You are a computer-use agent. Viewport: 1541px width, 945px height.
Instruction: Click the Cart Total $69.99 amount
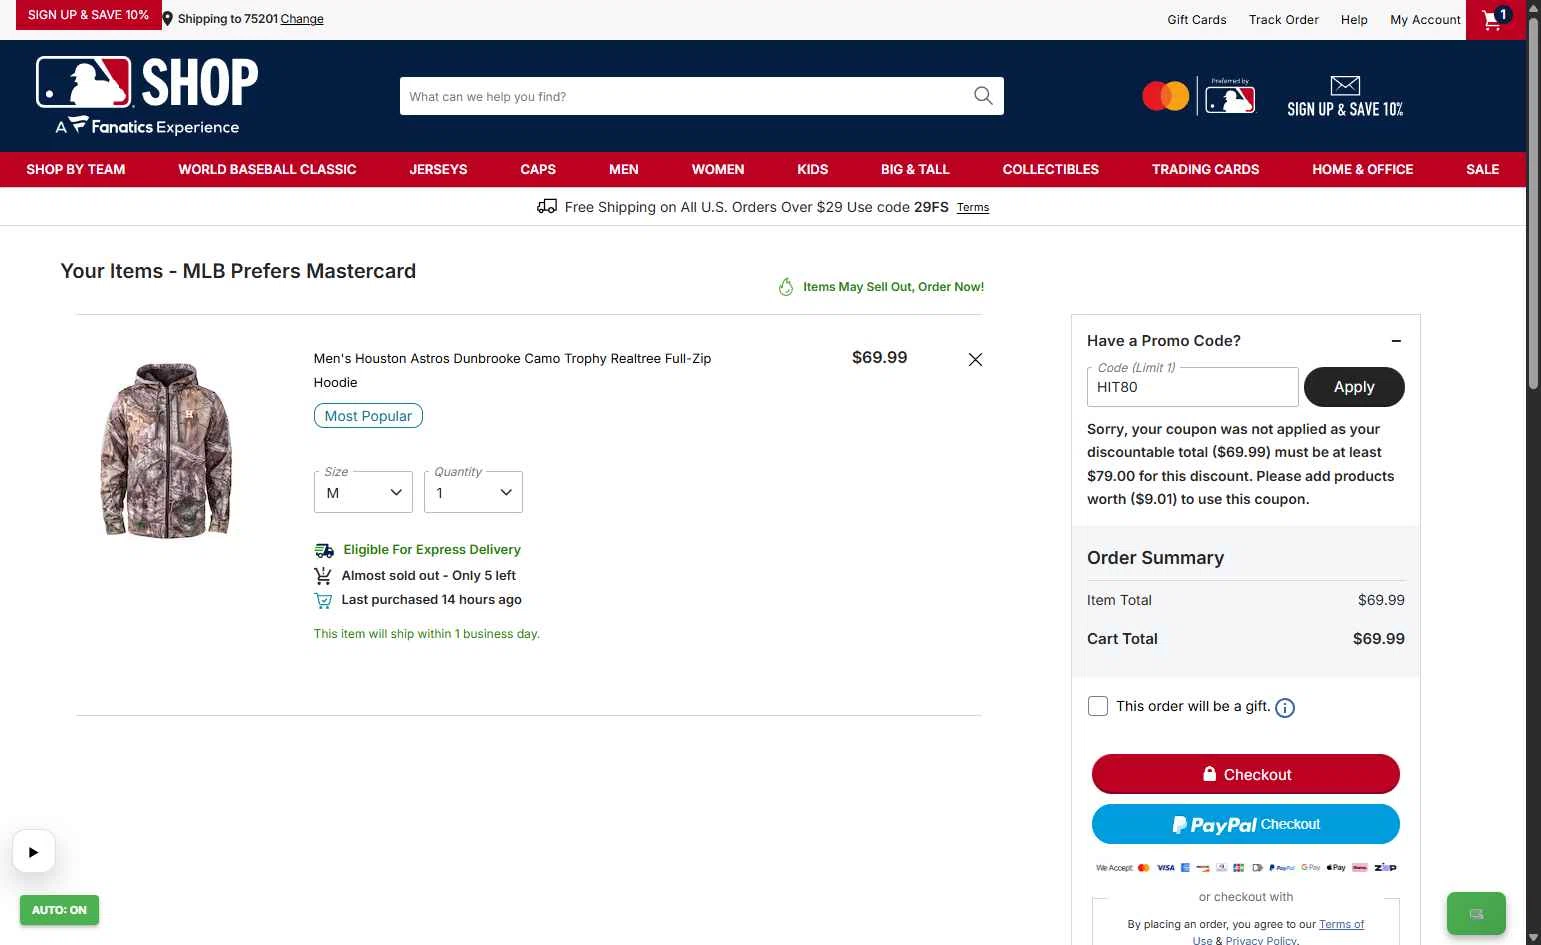tap(1378, 639)
